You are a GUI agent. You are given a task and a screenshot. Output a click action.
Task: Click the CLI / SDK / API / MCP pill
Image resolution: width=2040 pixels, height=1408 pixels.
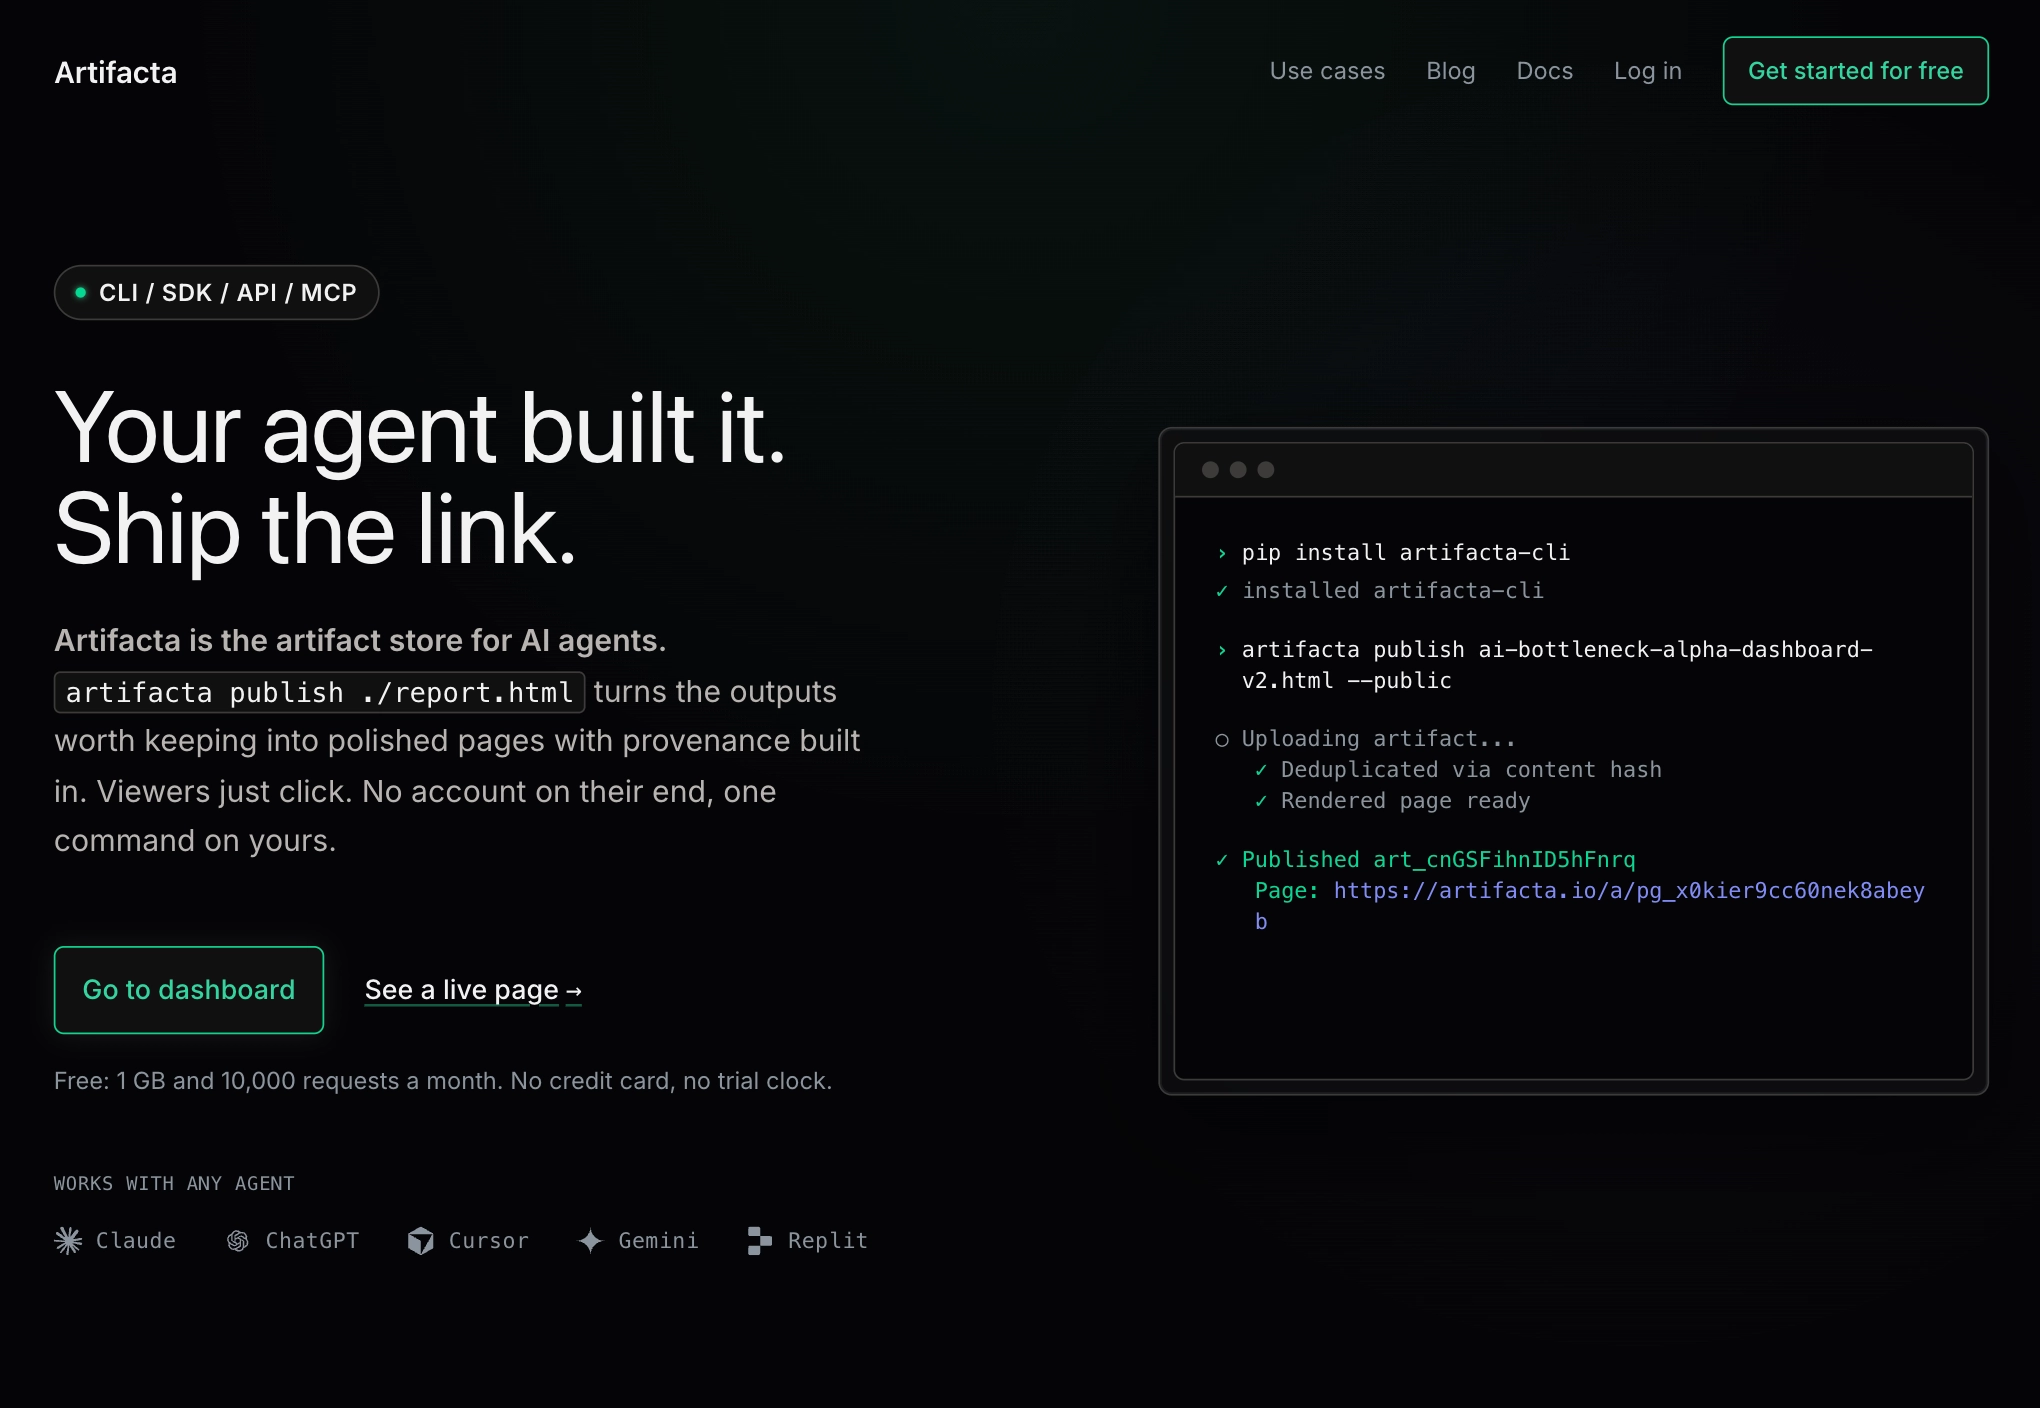coord(216,292)
